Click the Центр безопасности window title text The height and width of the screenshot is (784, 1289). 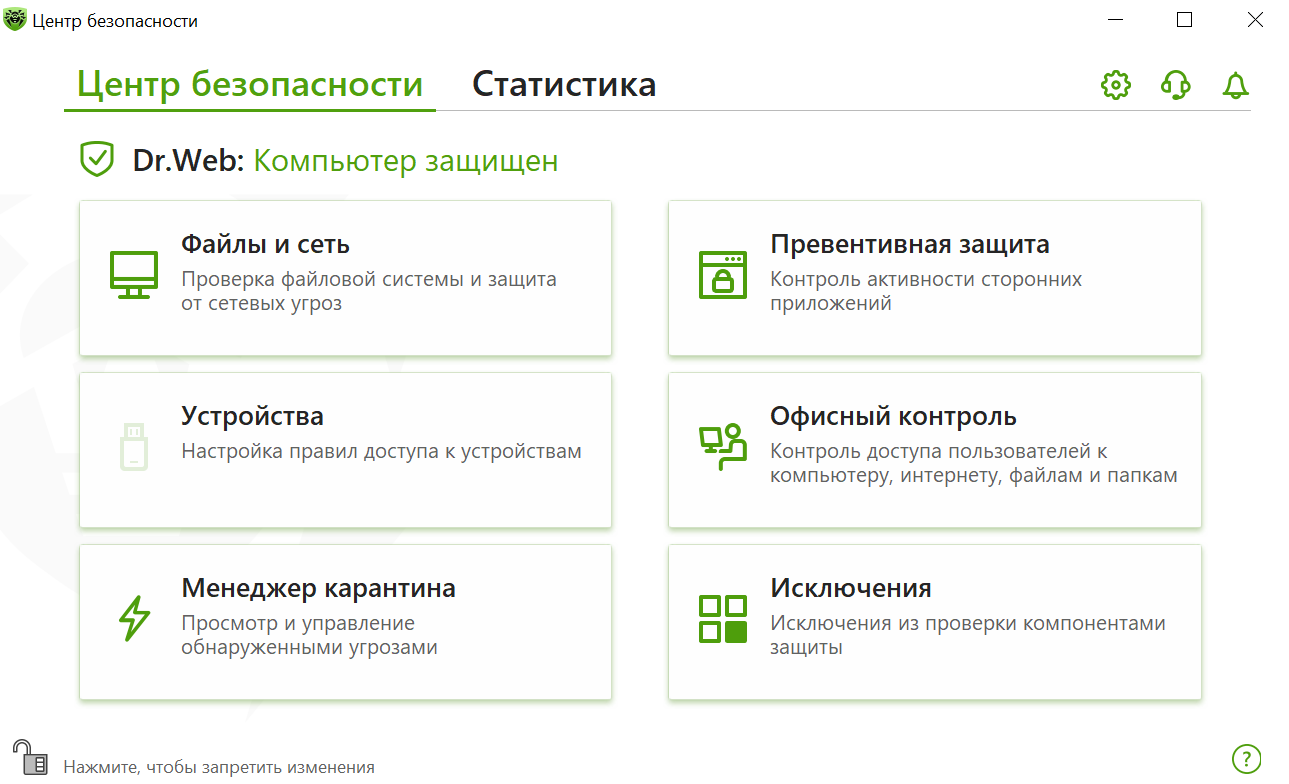coord(115,20)
